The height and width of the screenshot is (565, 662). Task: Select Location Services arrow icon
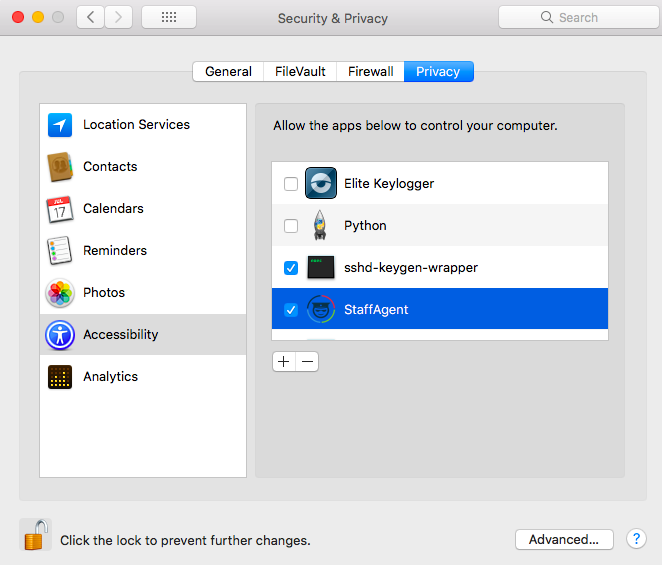click(x=60, y=125)
